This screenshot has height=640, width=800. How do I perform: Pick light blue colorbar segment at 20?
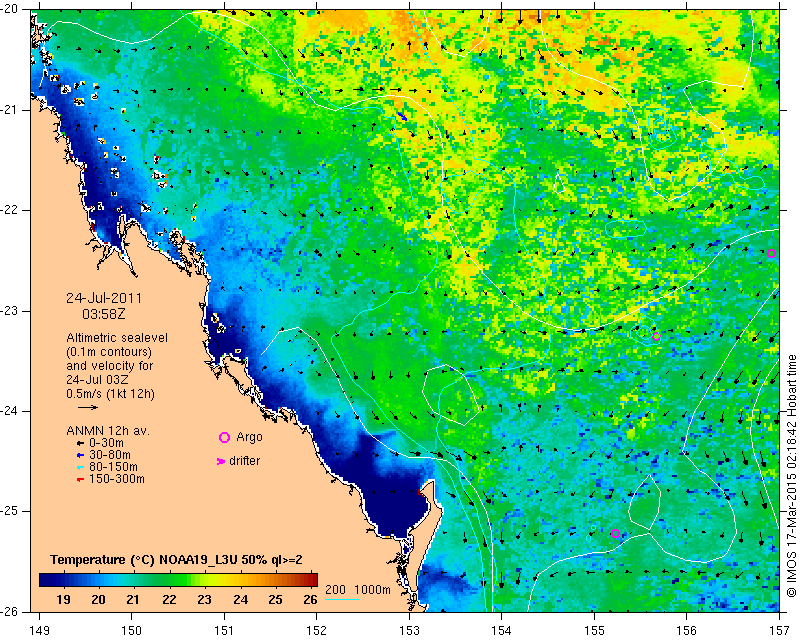click(x=98, y=579)
